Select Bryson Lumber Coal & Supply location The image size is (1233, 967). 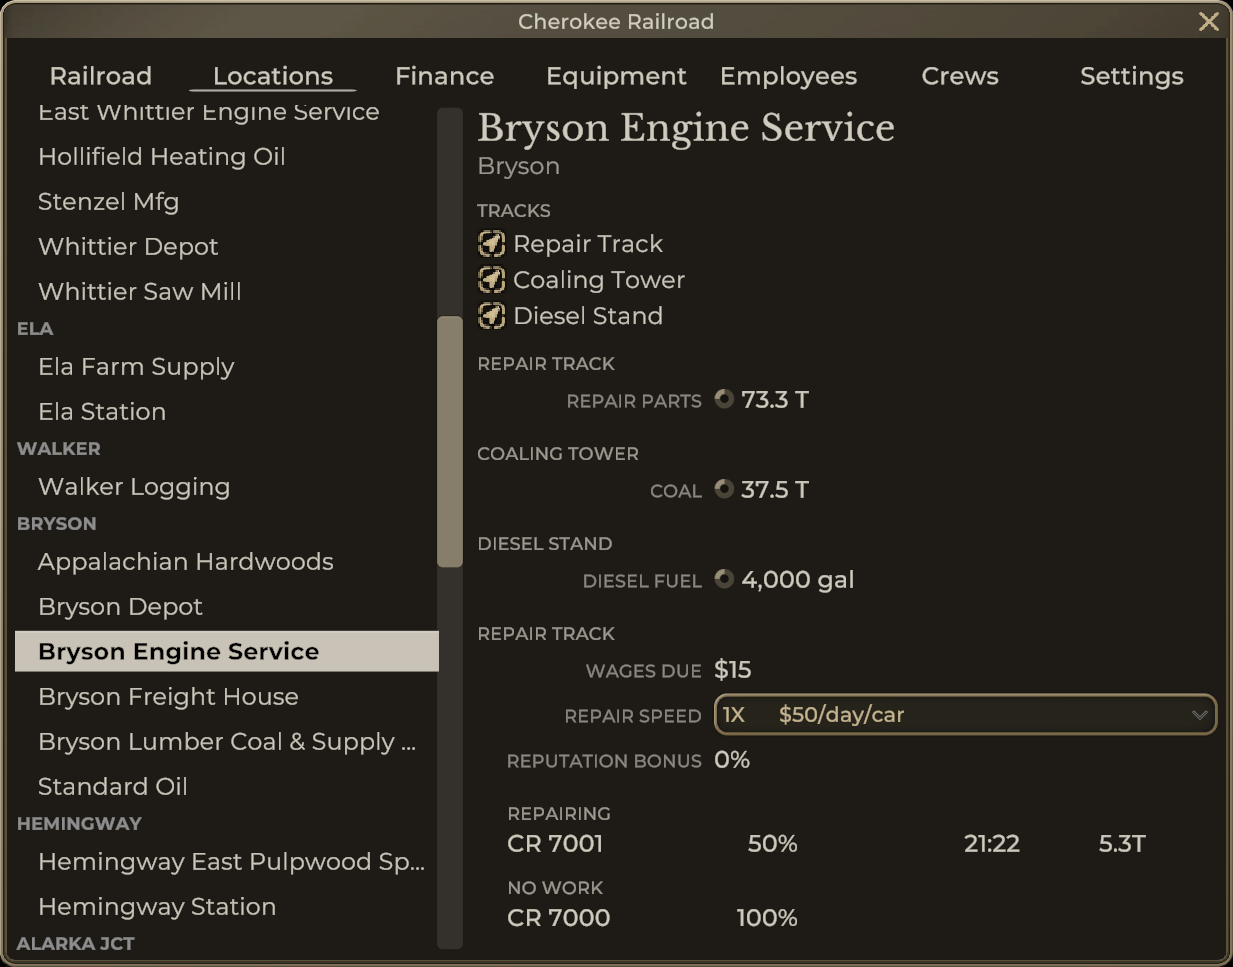pyautogui.click(x=226, y=741)
